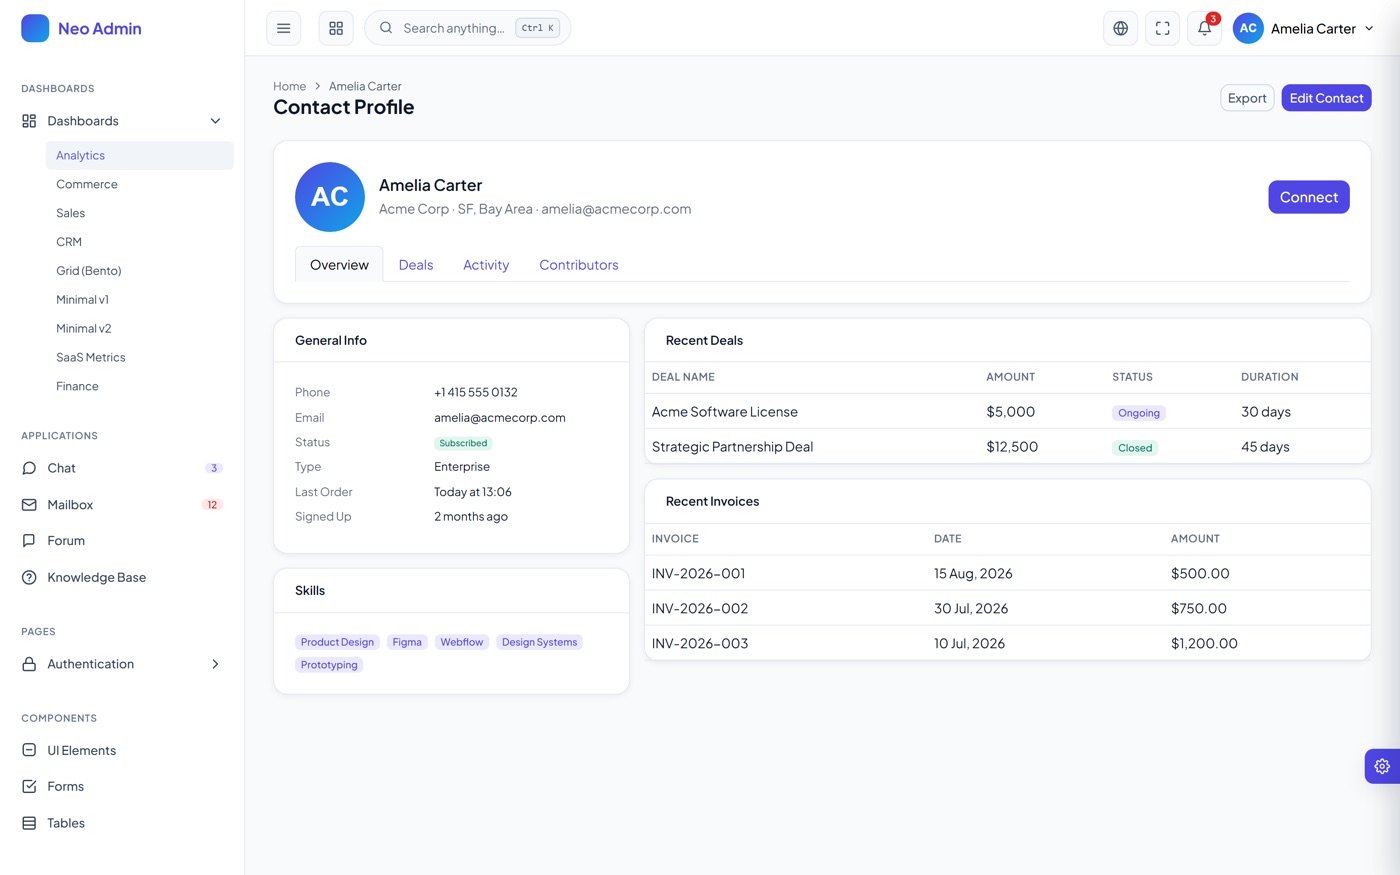Click the search magnifier icon
Image resolution: width=1400 pixels, height=875 pixels.
386,28
